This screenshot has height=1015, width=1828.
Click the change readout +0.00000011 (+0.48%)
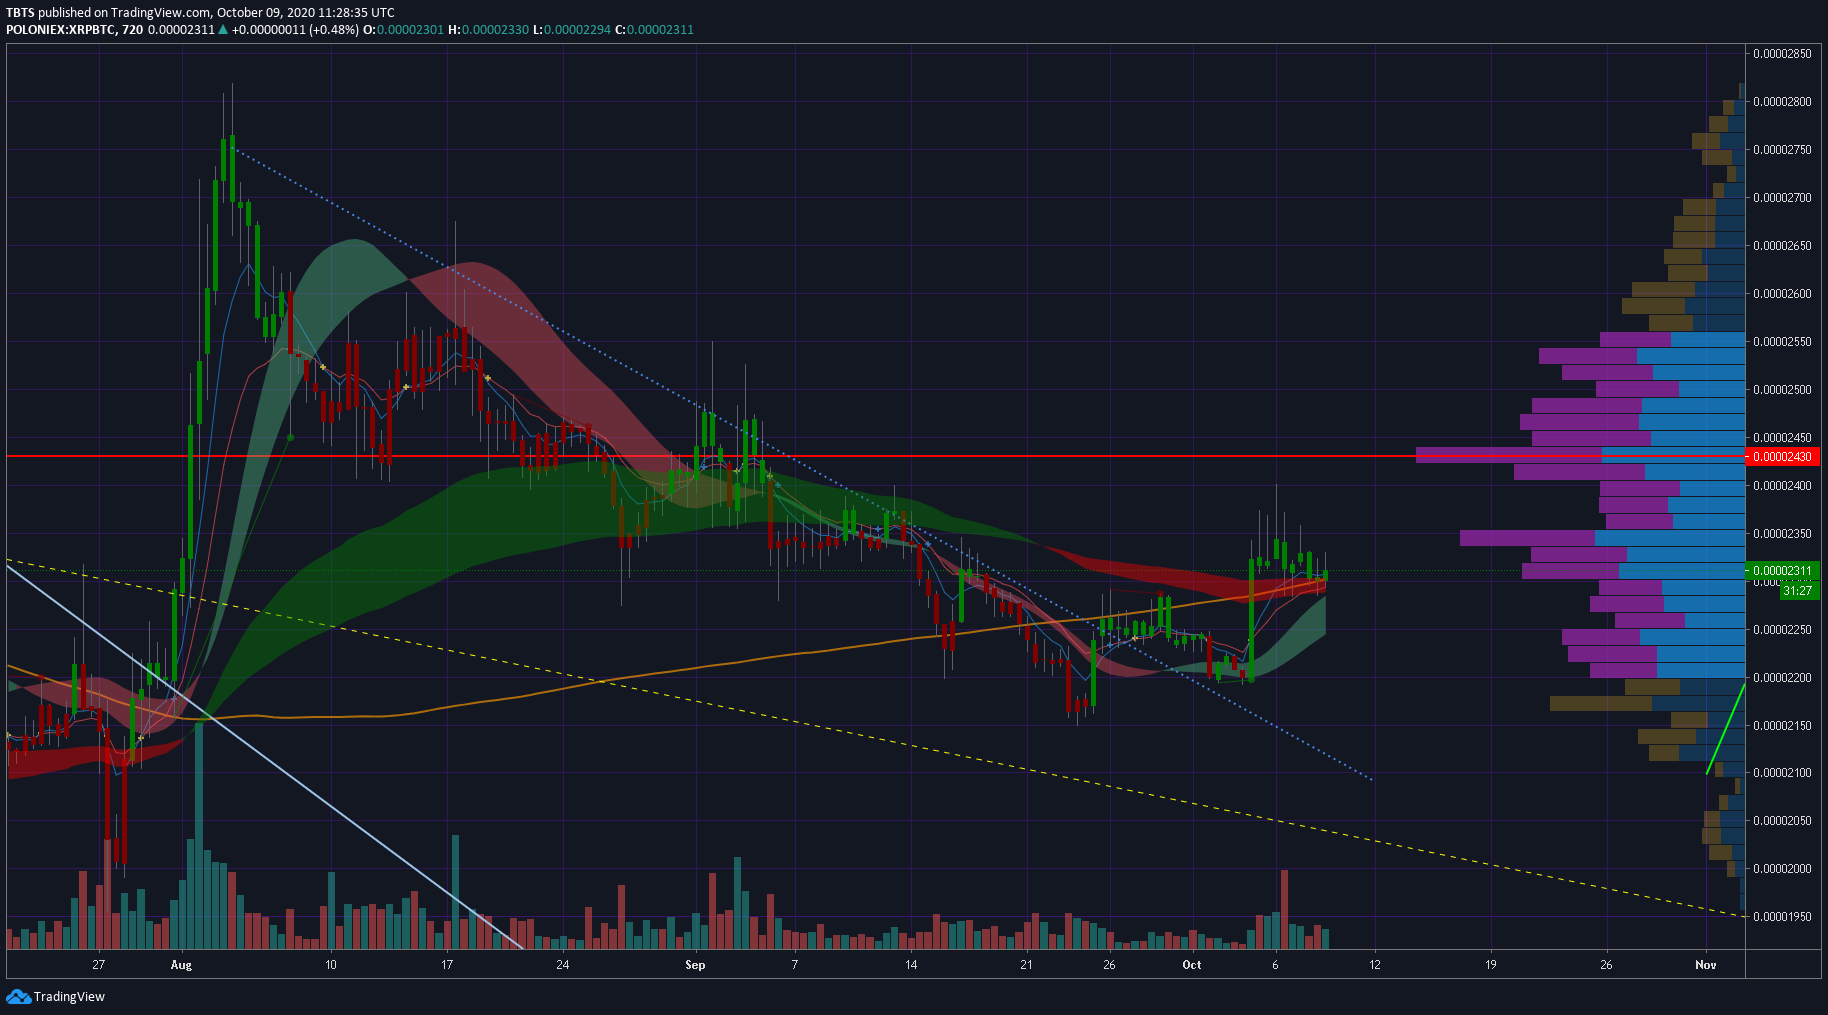pyautogui.click(x=295, y=29)
